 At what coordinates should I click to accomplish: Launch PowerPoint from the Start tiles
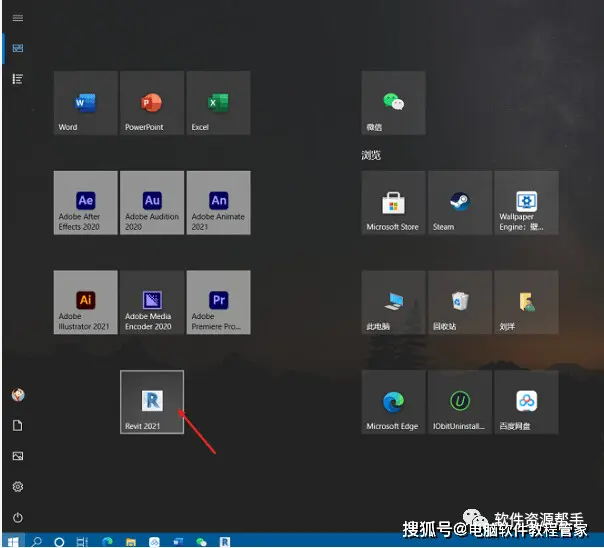pyautogui.click(x=152, y=103)
